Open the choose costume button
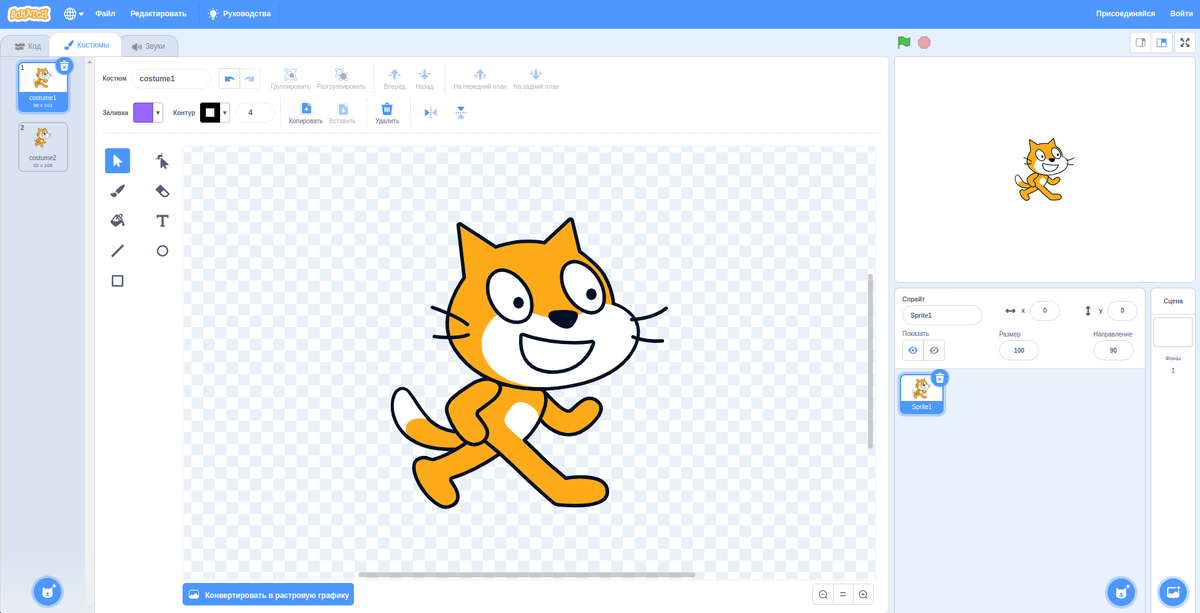The height and width of the screenshot is (613, 1200). point(47,592)
